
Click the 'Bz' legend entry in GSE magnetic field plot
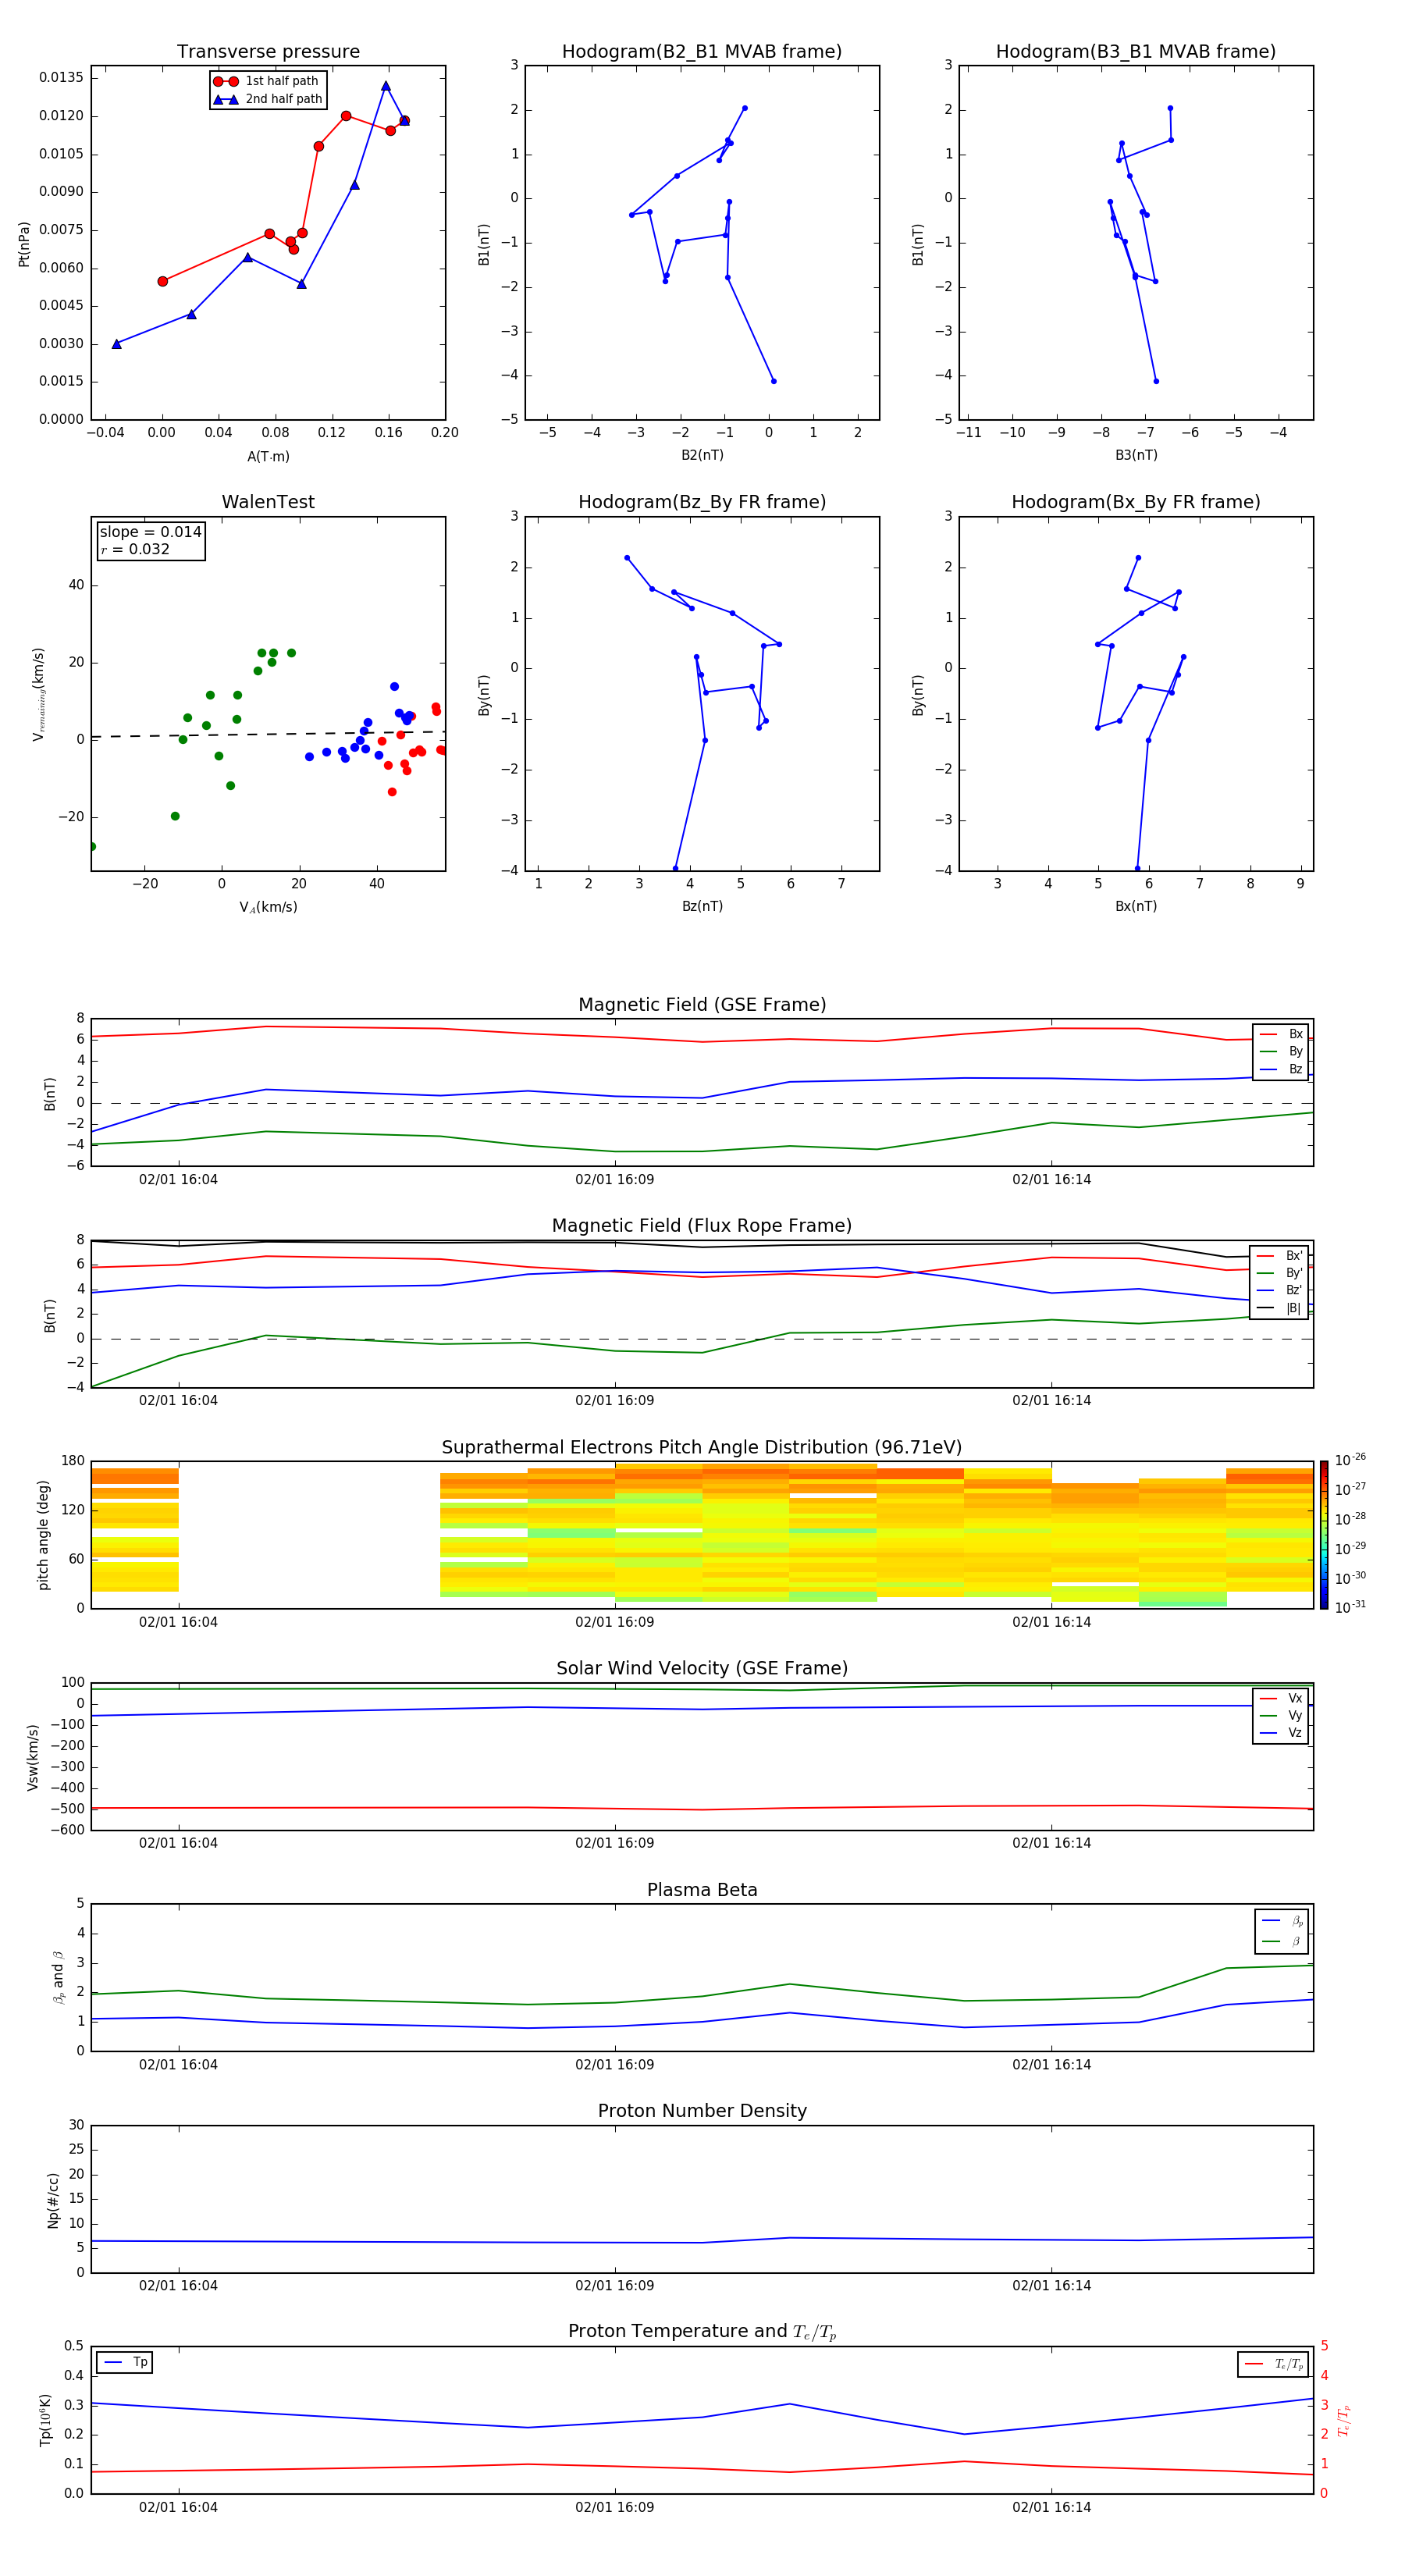(1281, 1069)
